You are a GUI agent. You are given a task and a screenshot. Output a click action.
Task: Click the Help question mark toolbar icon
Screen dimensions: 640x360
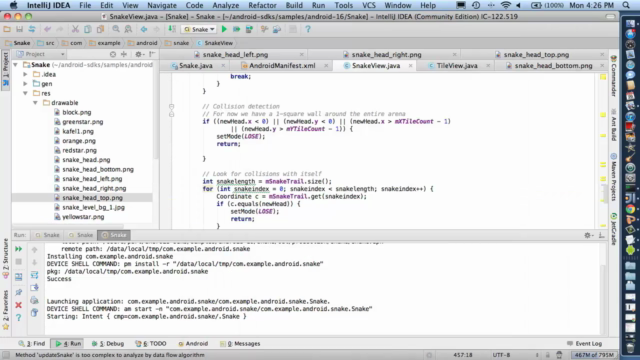click(x=308, y=29)
